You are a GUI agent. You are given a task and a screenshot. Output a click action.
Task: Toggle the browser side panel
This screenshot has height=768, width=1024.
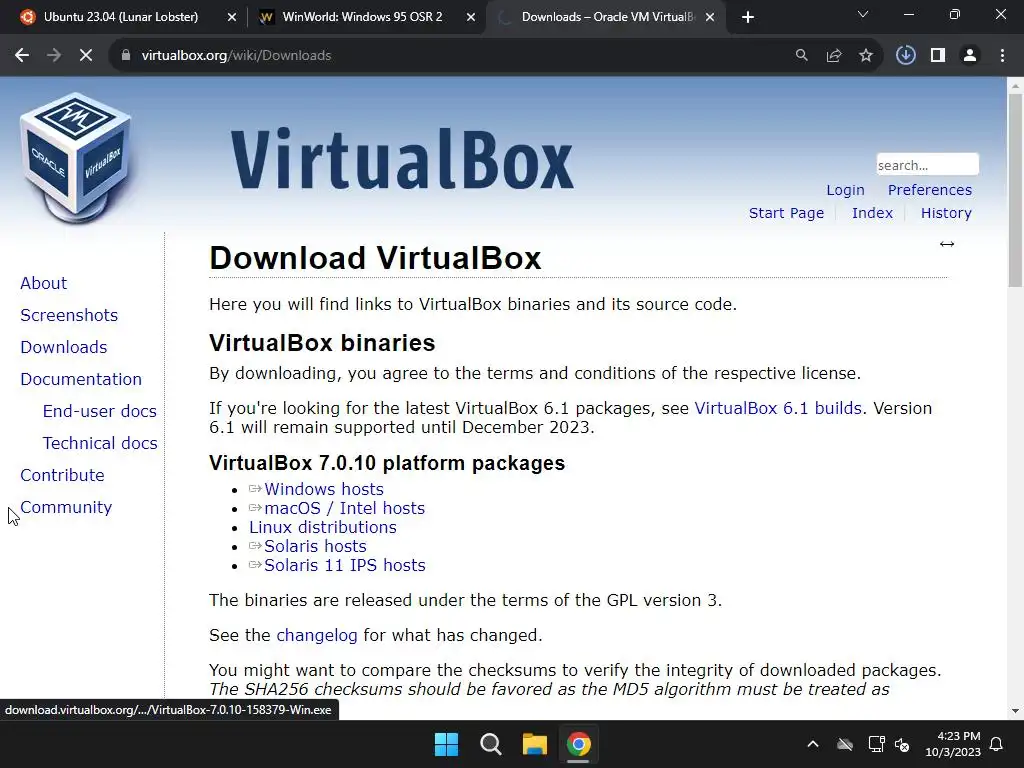[938, 56]
